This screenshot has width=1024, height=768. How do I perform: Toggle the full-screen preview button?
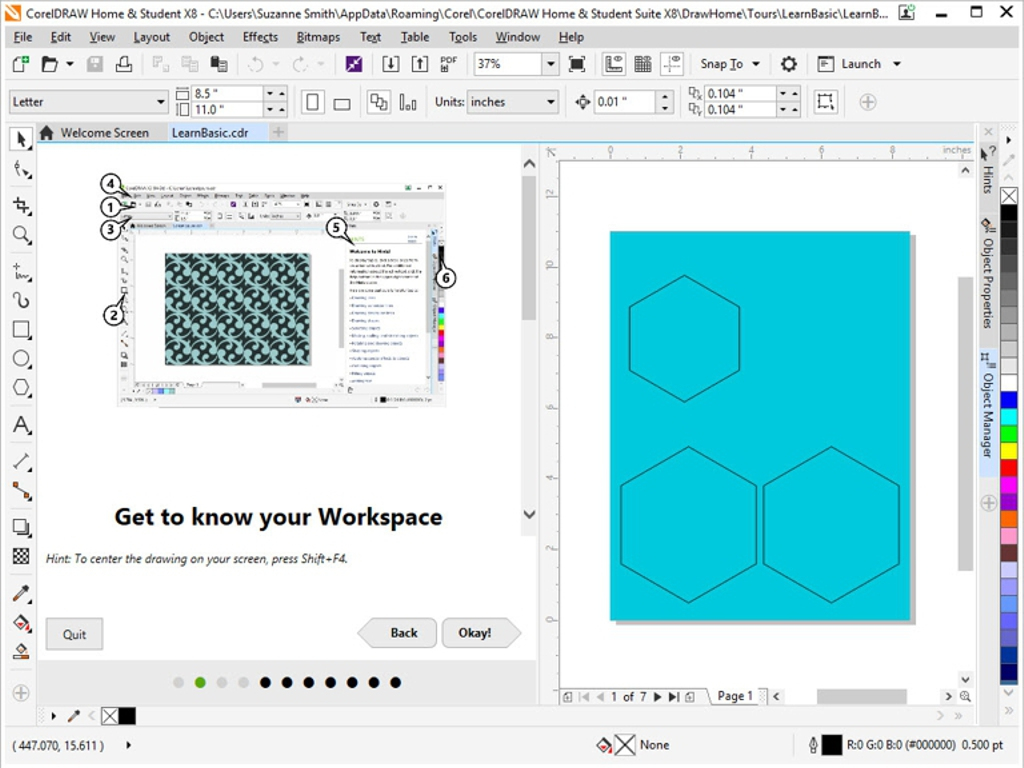577,64
